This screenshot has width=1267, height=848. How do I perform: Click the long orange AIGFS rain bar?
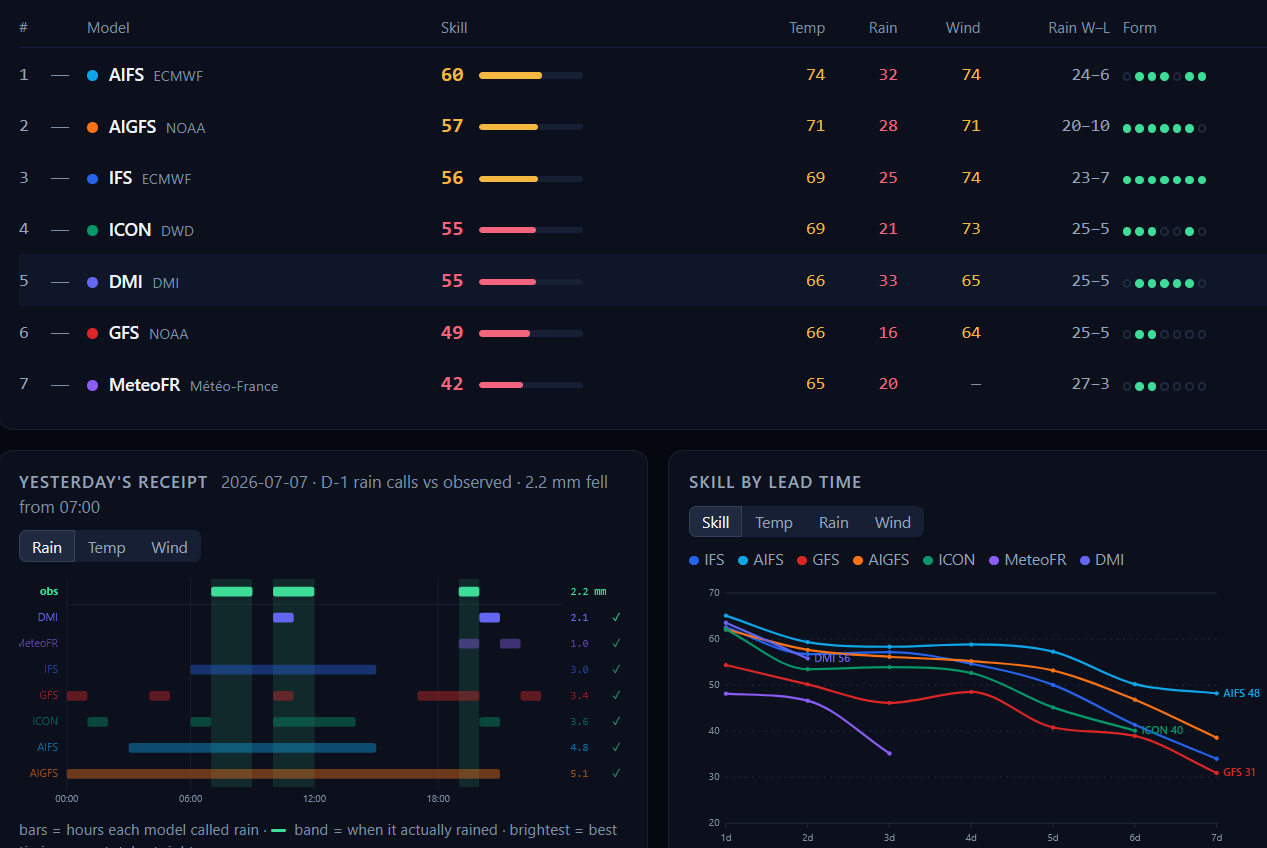[283, 773]
